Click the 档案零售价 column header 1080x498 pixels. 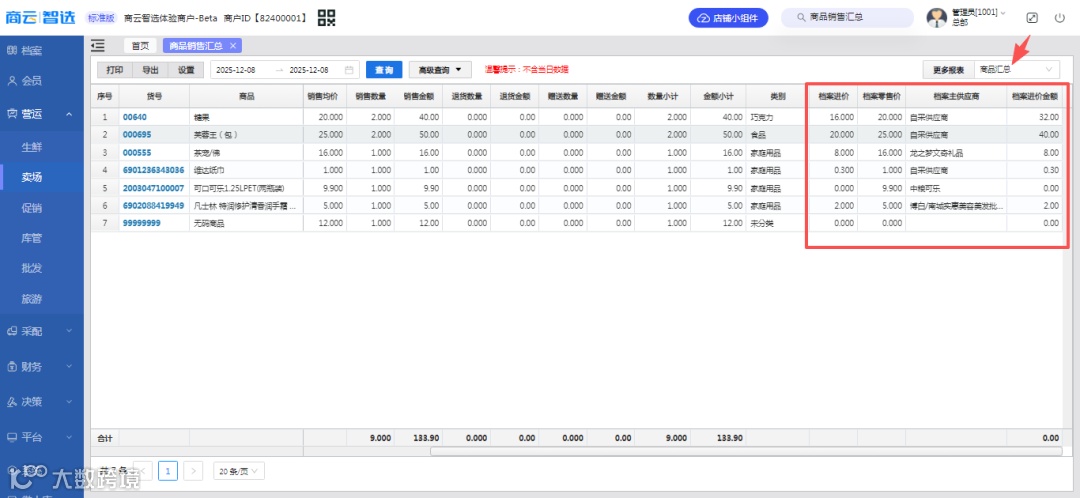[881, 96]
